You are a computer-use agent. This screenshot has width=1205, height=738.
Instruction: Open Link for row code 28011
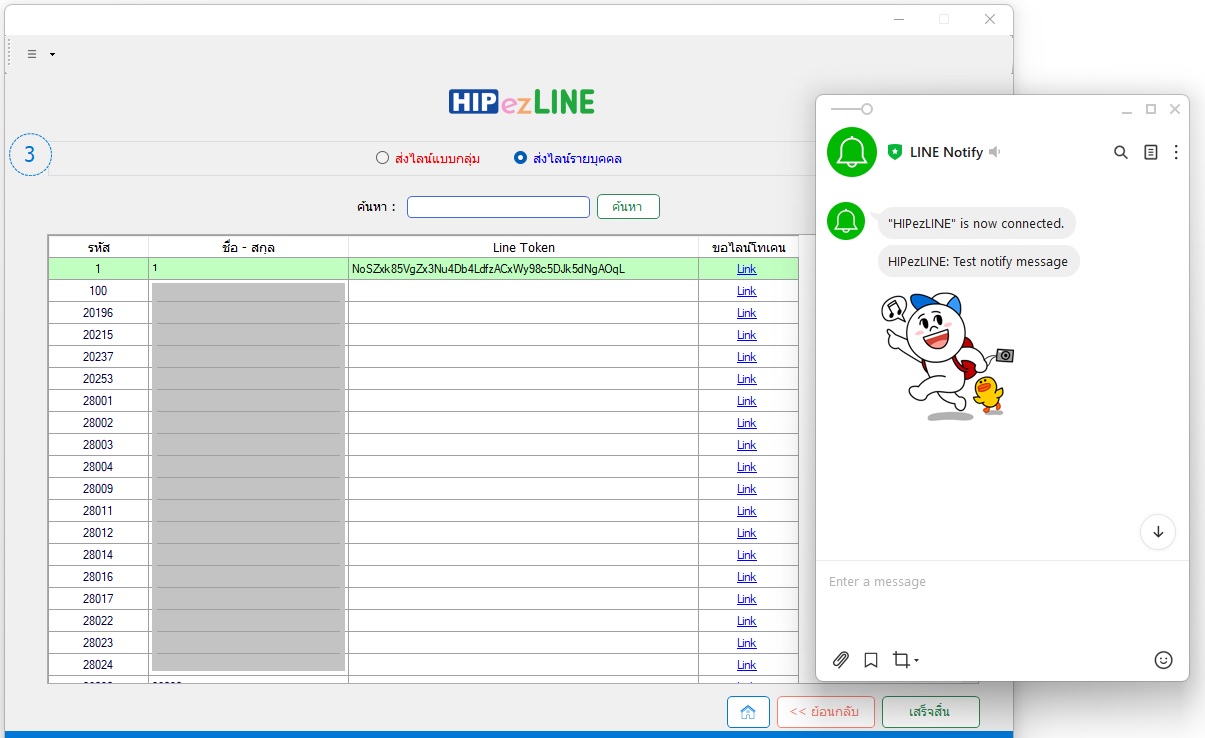[747, 511]
